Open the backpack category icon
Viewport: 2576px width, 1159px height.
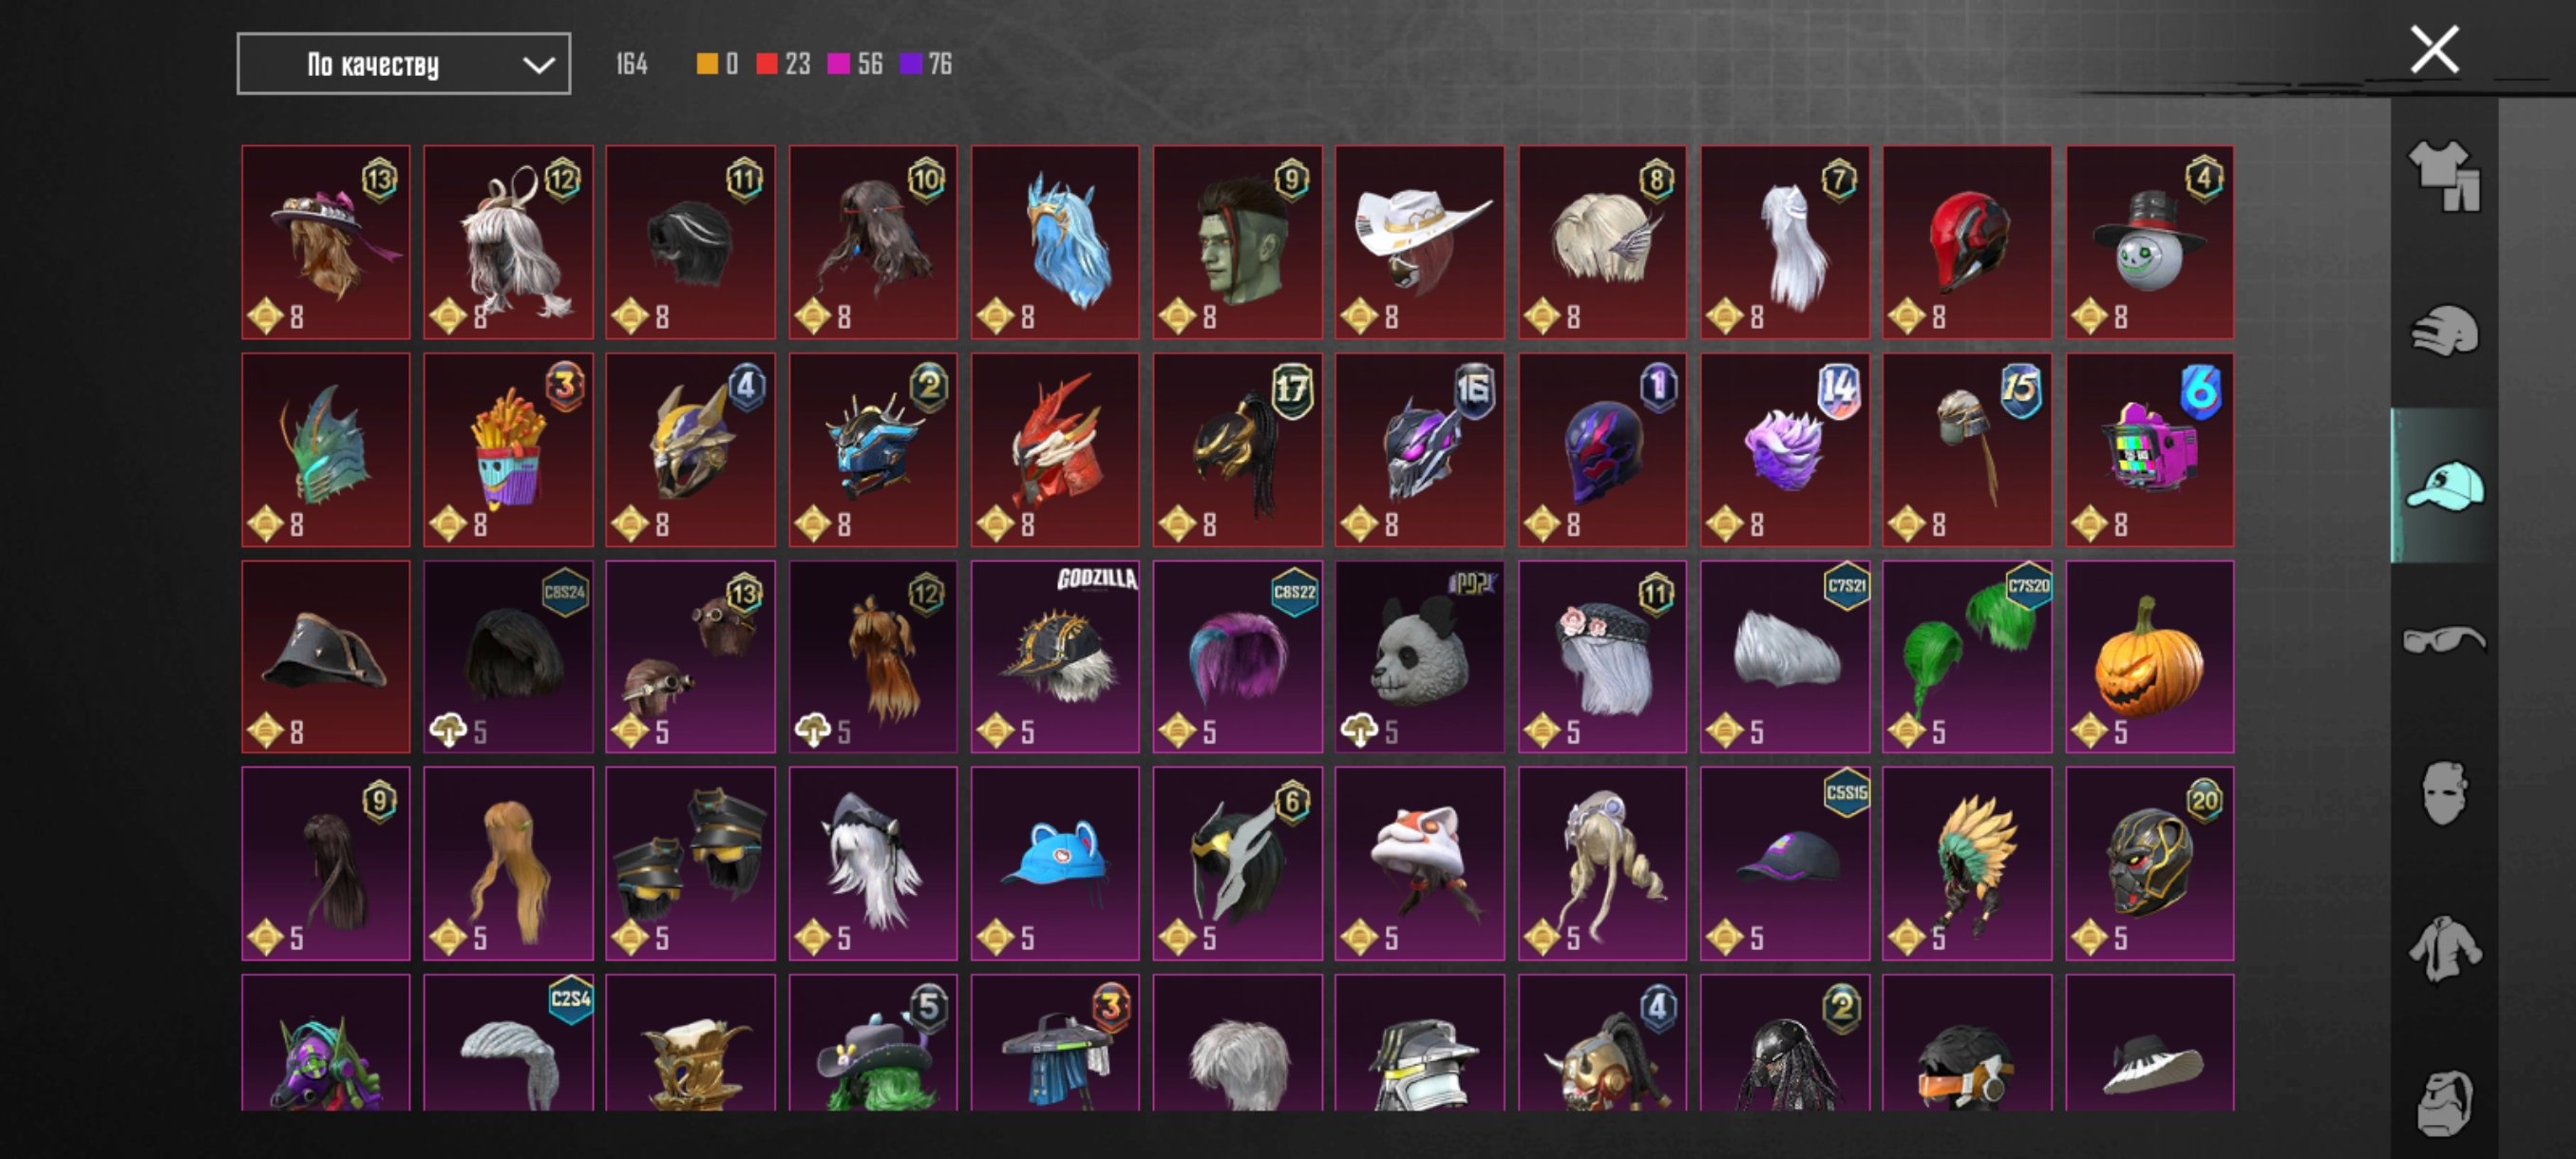2444,1103
